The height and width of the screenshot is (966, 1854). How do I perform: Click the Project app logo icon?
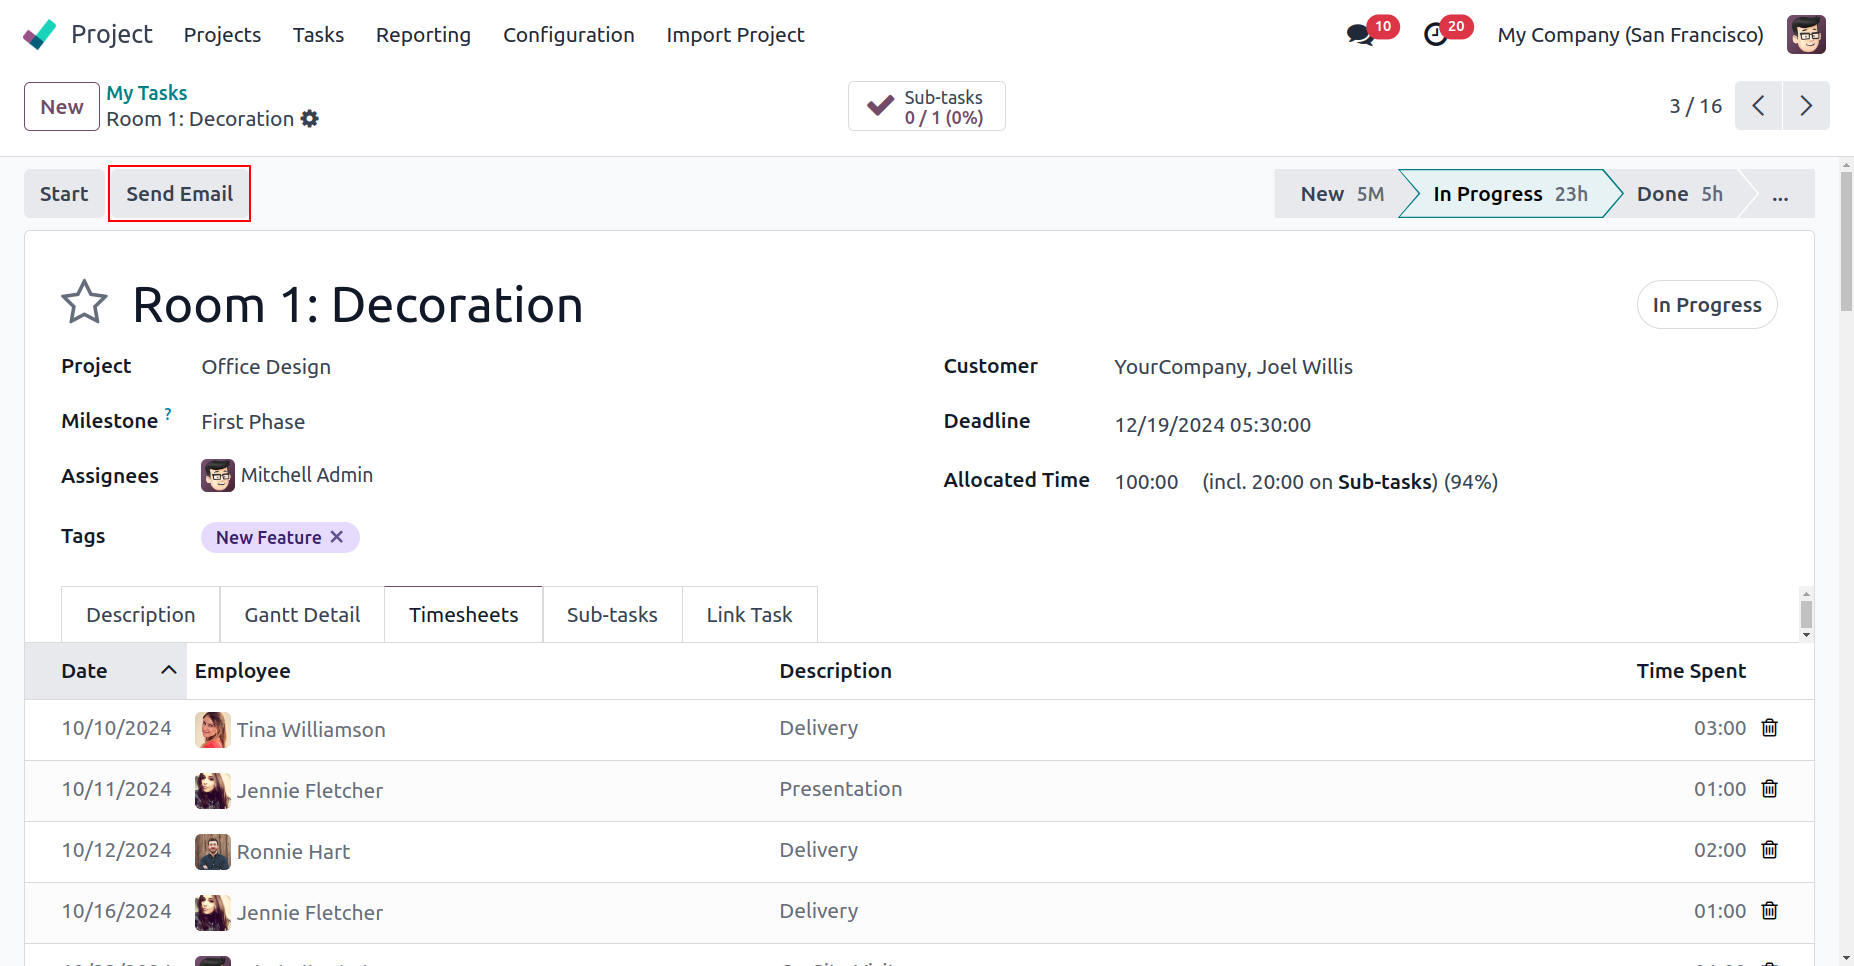(40, 35)
